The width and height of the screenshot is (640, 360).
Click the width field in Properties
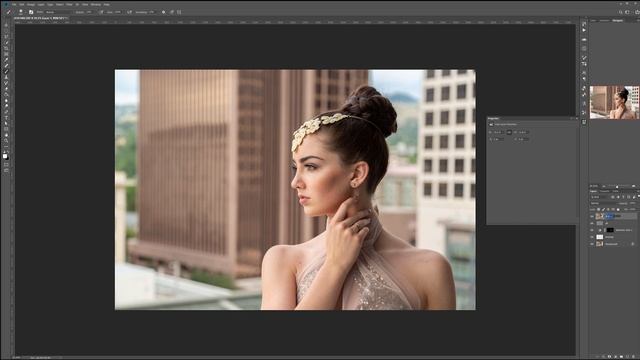pos(499,132)
